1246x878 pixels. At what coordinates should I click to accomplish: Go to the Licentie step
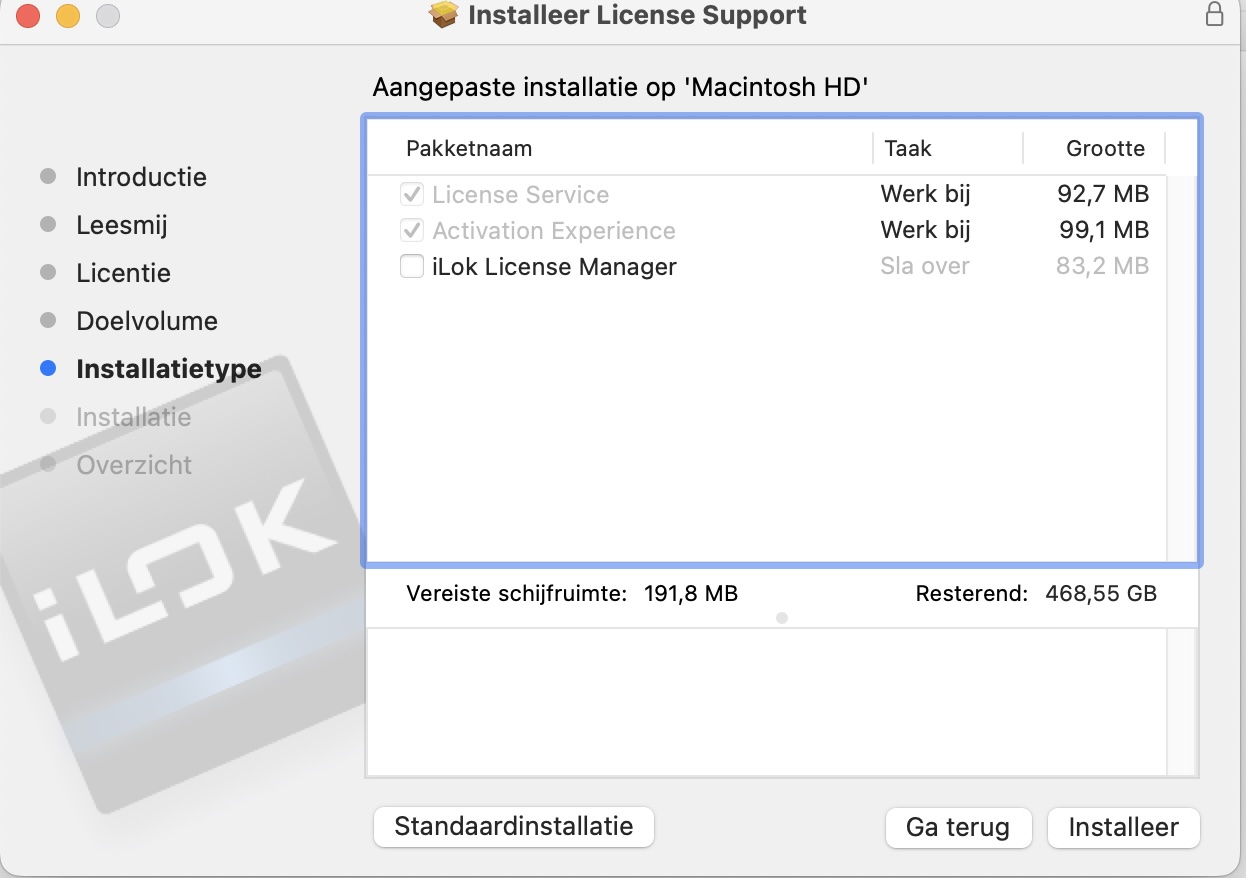pos(123,273)
